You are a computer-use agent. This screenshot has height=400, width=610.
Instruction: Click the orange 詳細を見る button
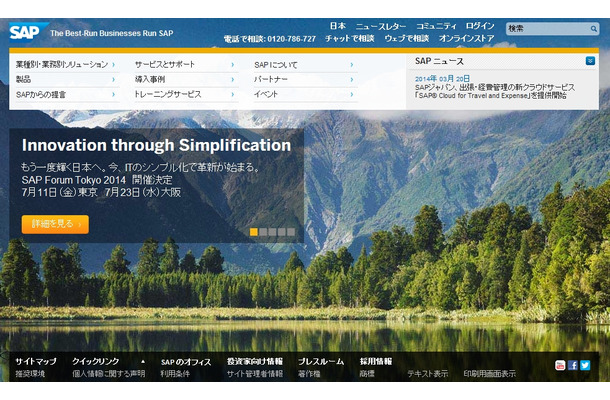[55, 224]
